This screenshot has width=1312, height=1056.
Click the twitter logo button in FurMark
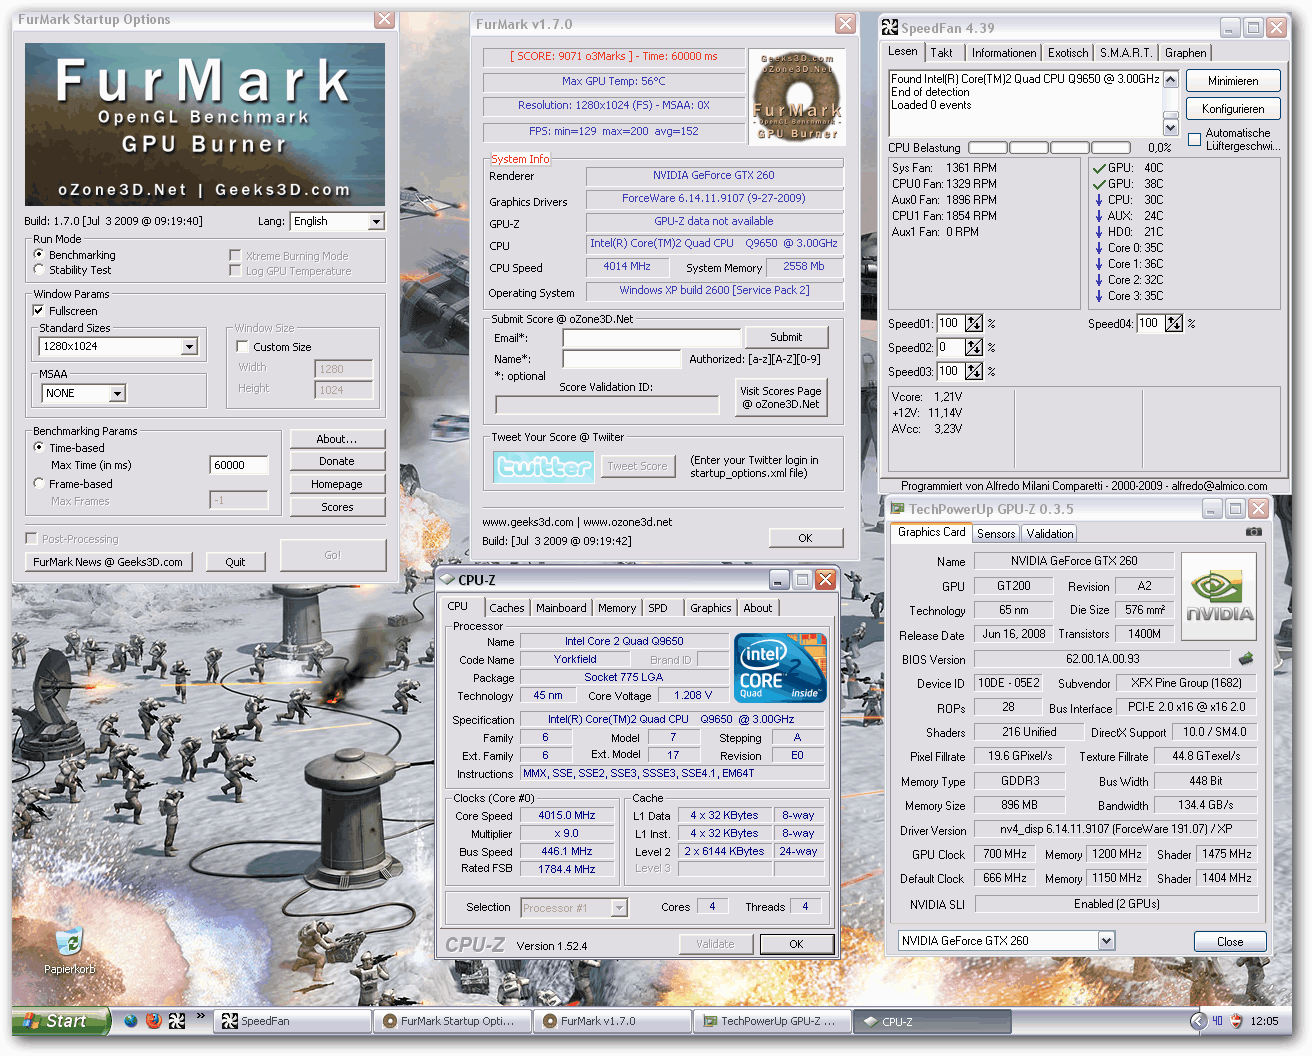pos(544,467)
